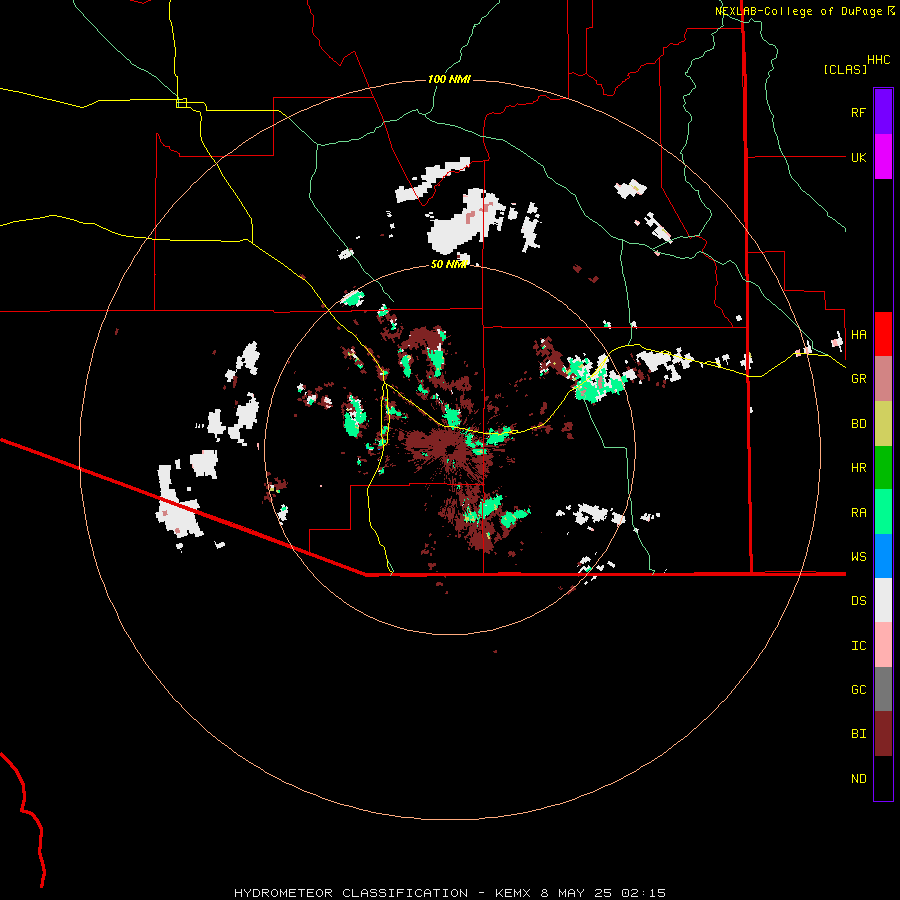This screenshot has width=900, height=900.
Task: Click the HHC product label
Action: point(878,60)
